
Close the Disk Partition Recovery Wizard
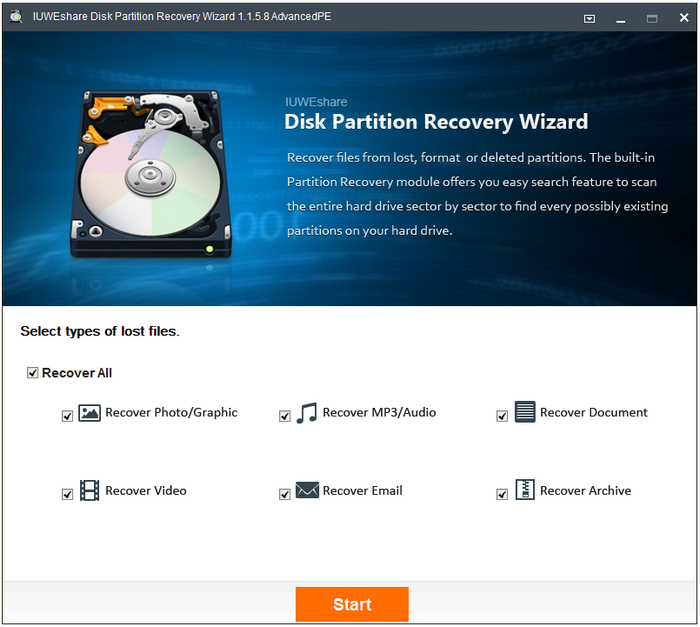click(x=680, y=18)
